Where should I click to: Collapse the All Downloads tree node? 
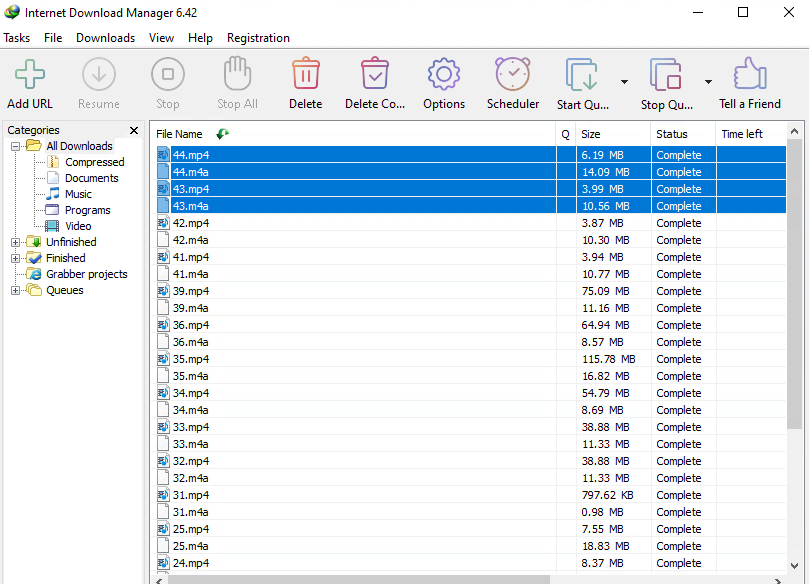click(x=15, y=147)
